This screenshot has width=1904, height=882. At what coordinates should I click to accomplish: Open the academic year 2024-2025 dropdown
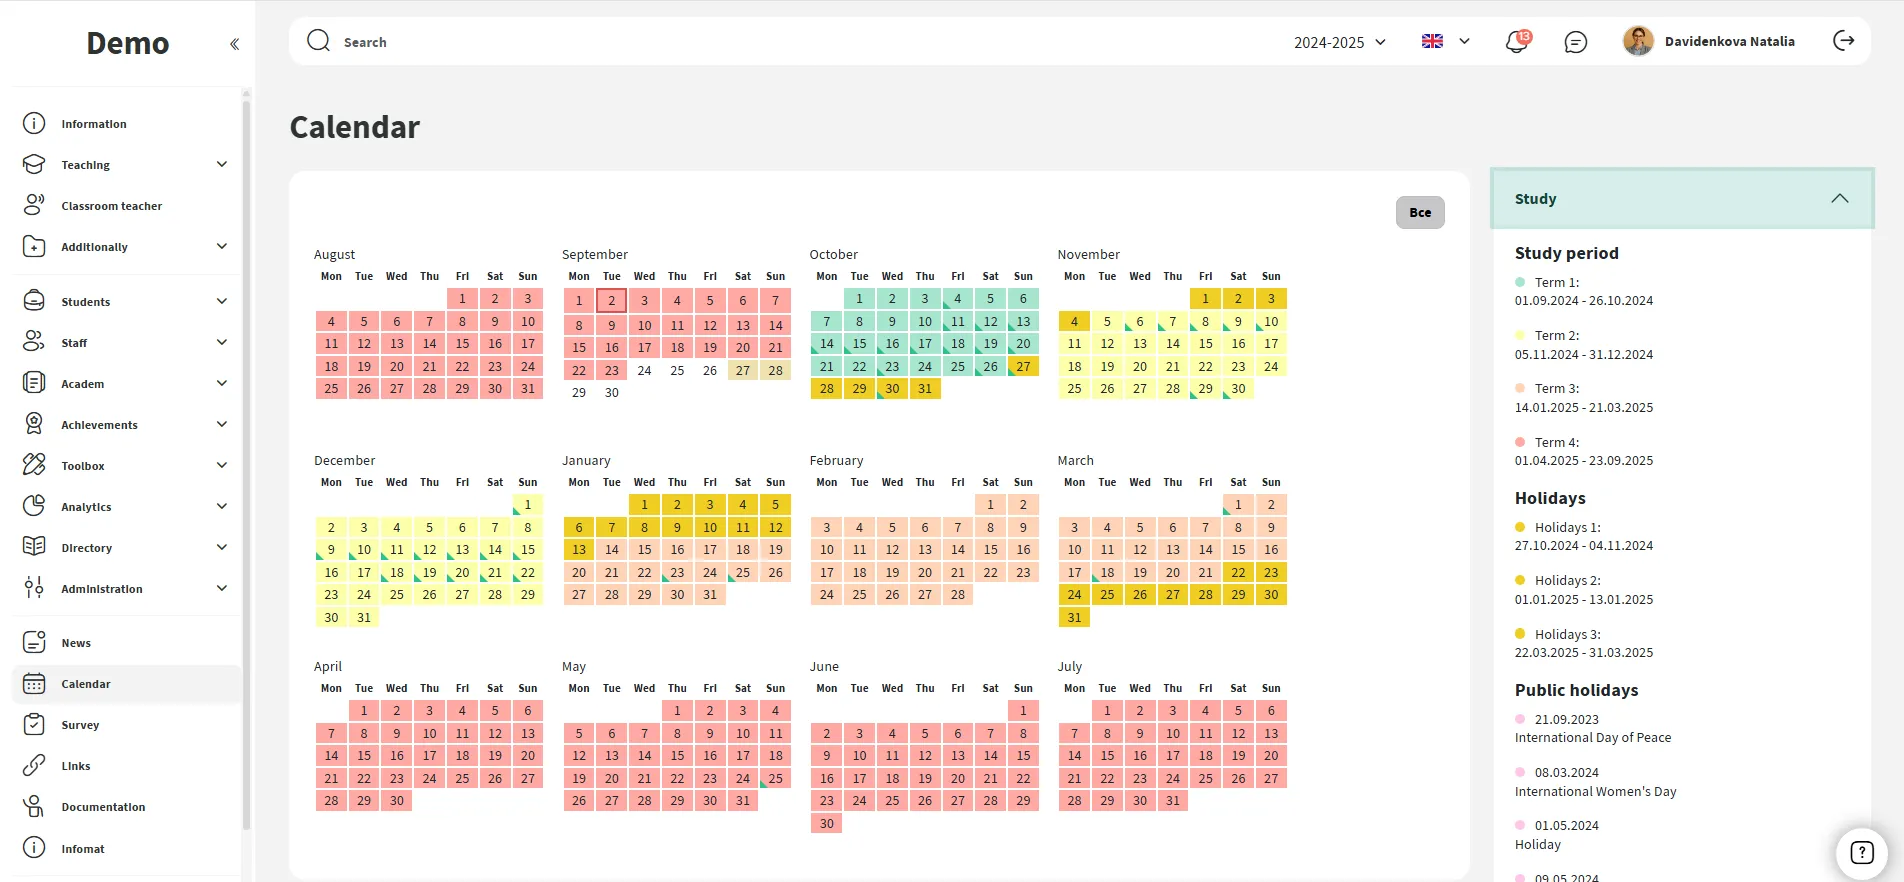tap(1339, 42)
